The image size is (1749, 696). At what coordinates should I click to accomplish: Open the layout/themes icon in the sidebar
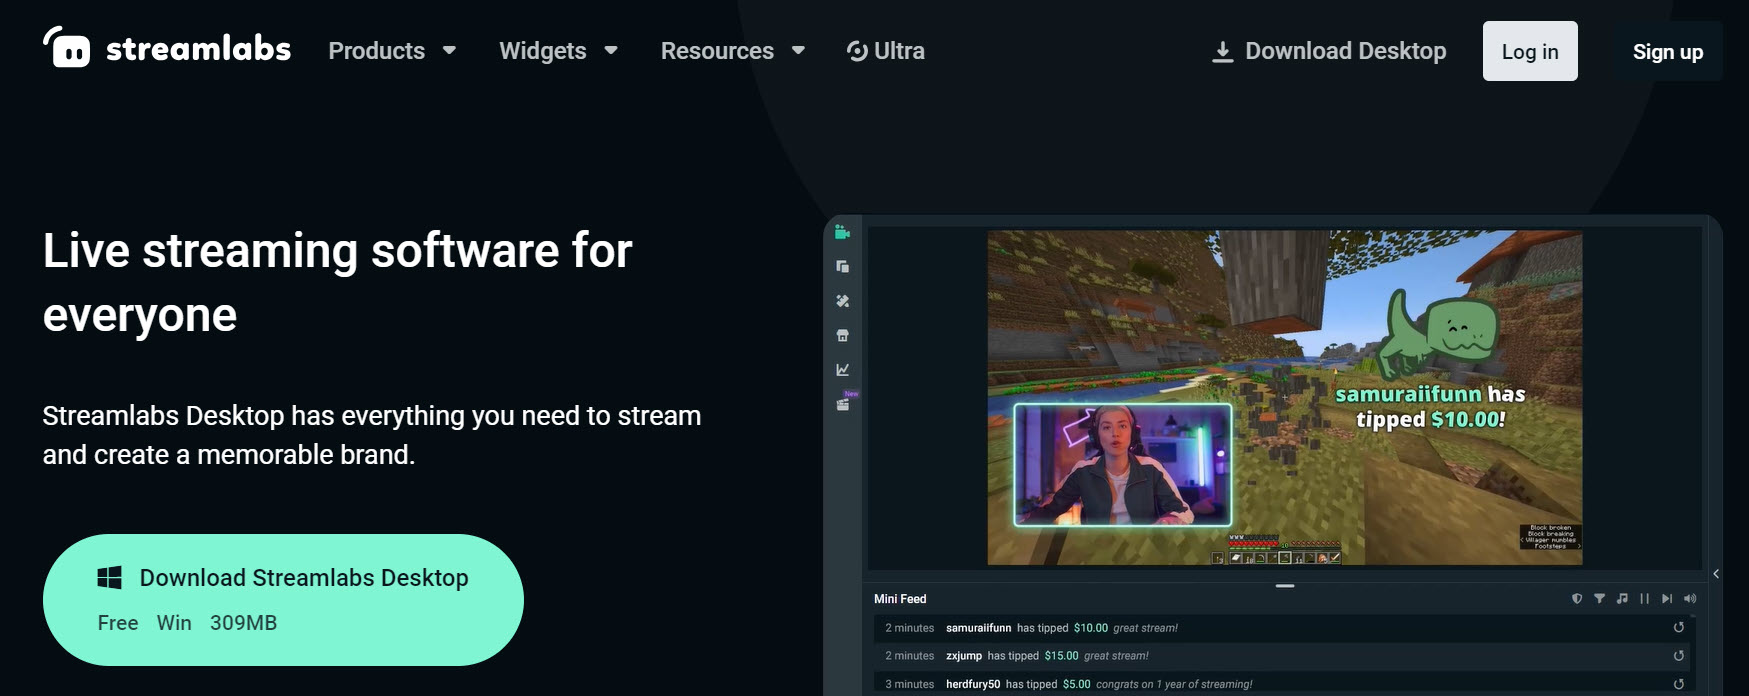pyautogui.click(x=842, y=266)
